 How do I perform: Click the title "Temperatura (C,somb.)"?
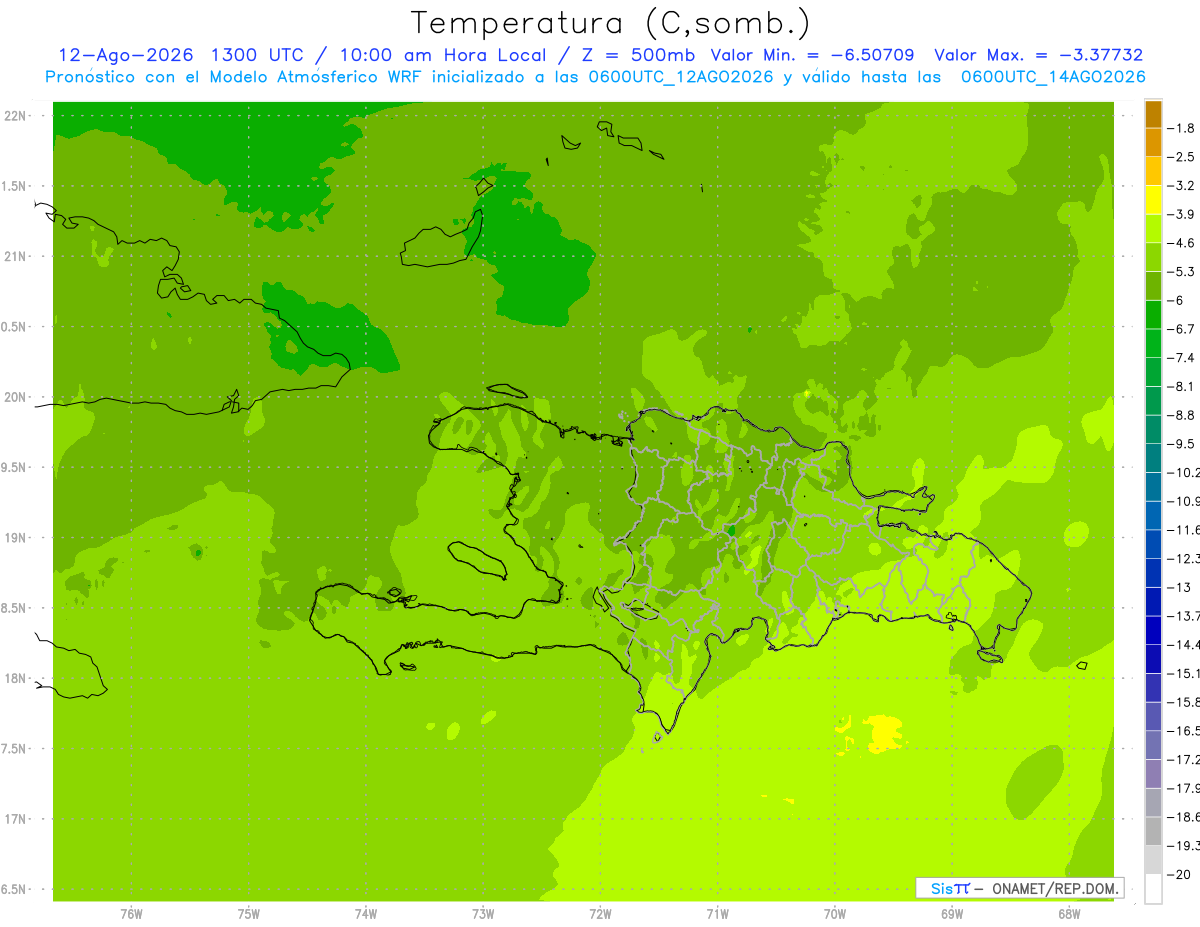(611, 23)
